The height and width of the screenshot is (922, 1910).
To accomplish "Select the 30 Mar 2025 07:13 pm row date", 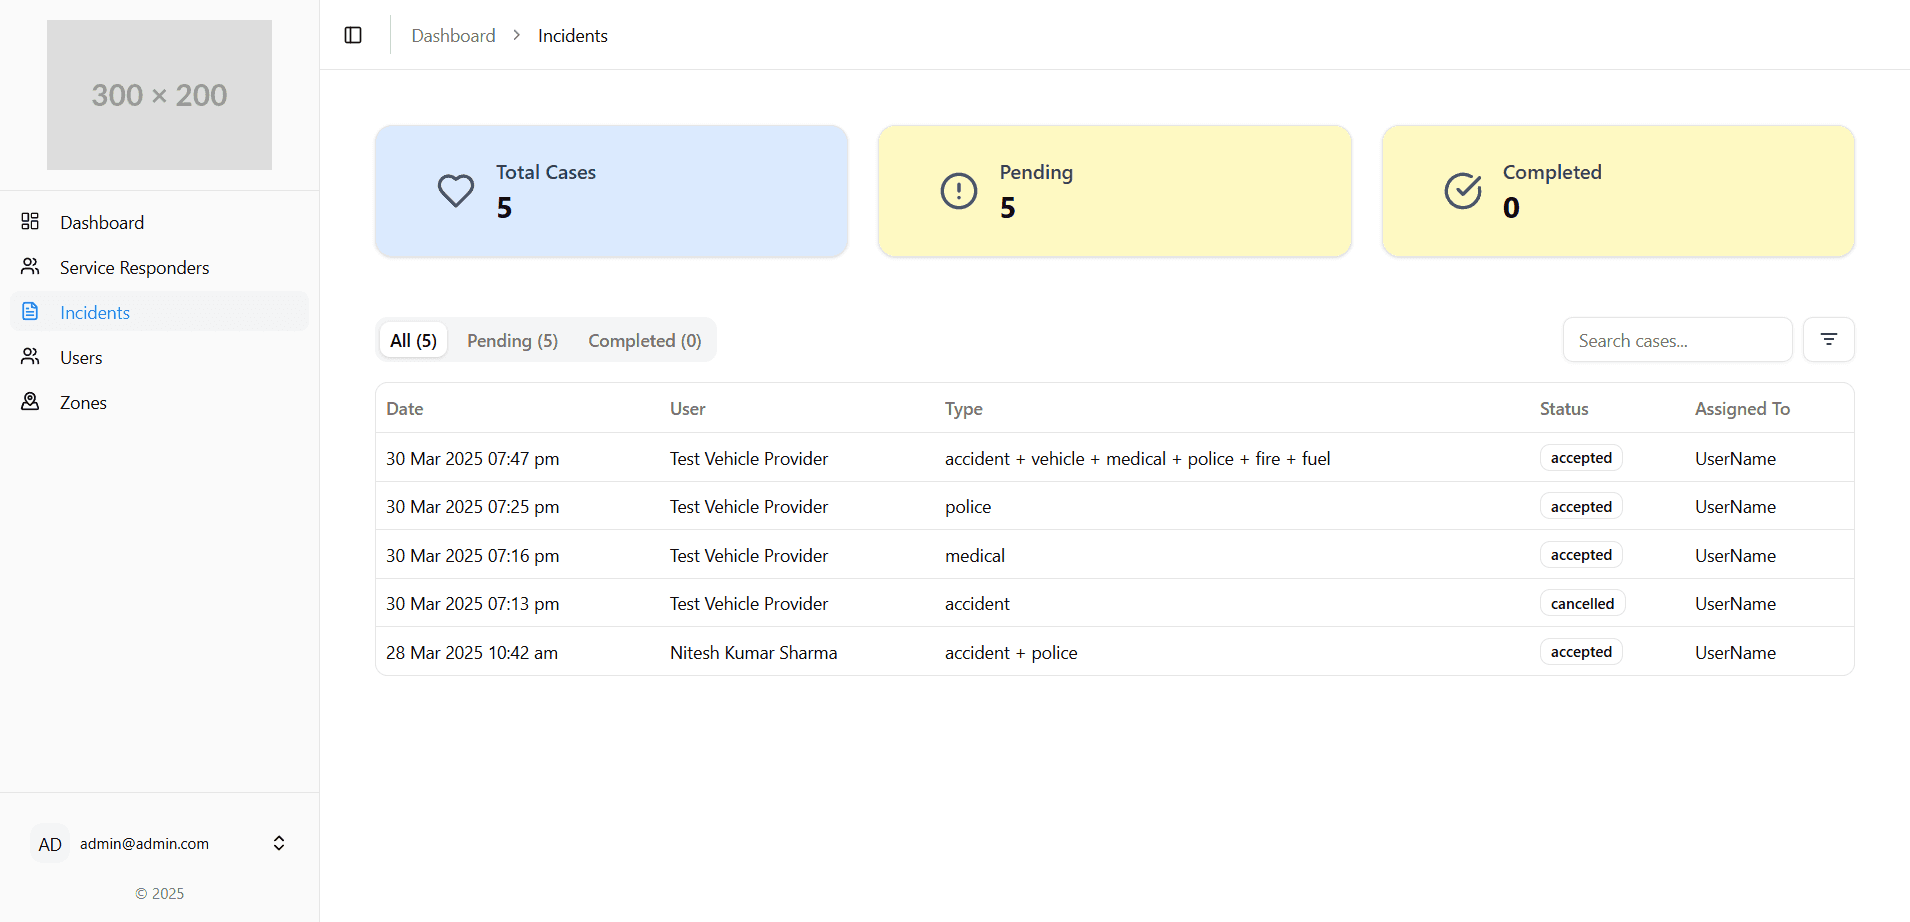I will 472,603.
